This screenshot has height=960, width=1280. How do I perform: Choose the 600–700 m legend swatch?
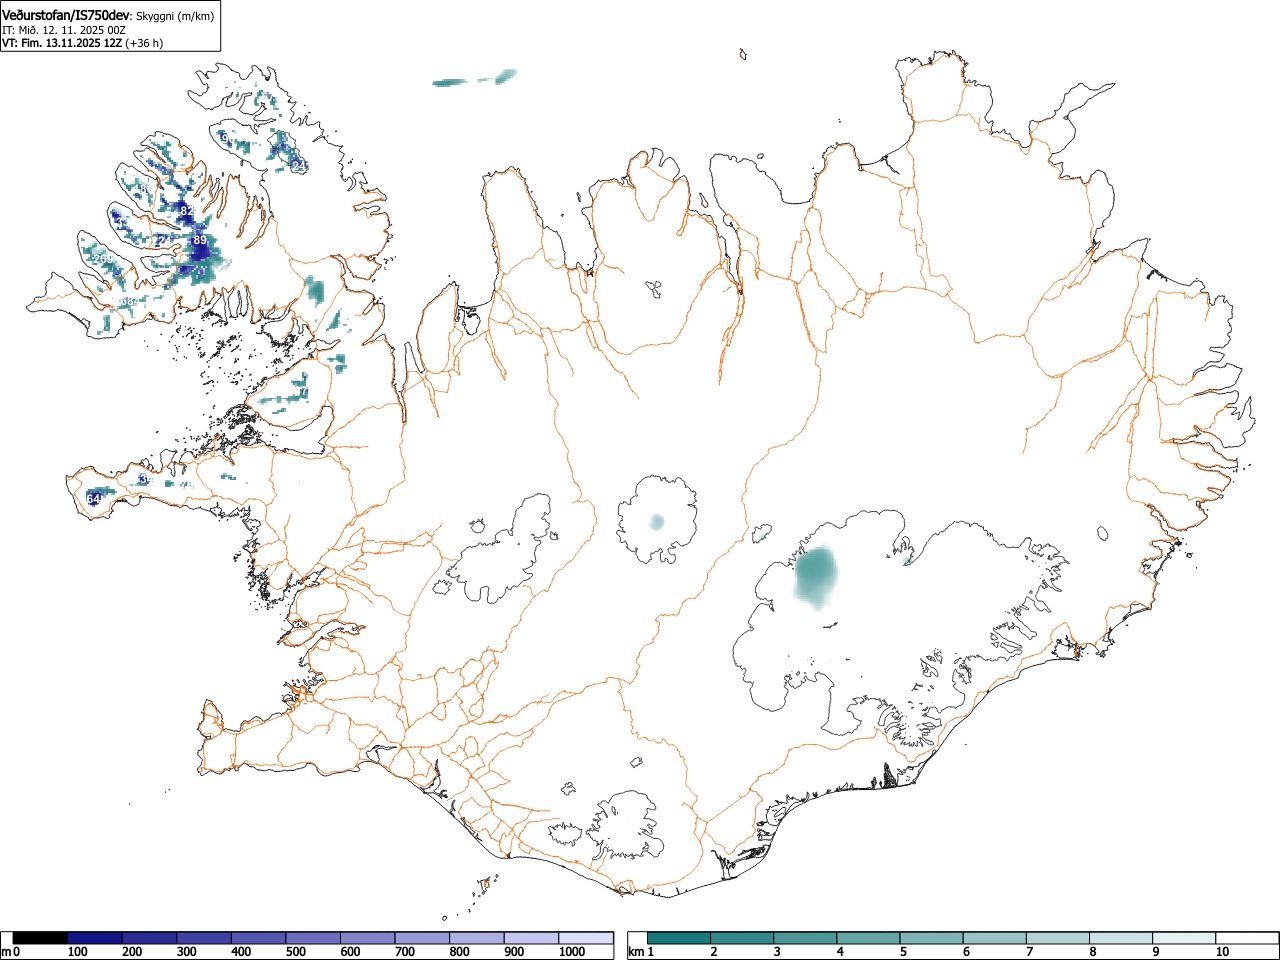[x=368, y=938]
